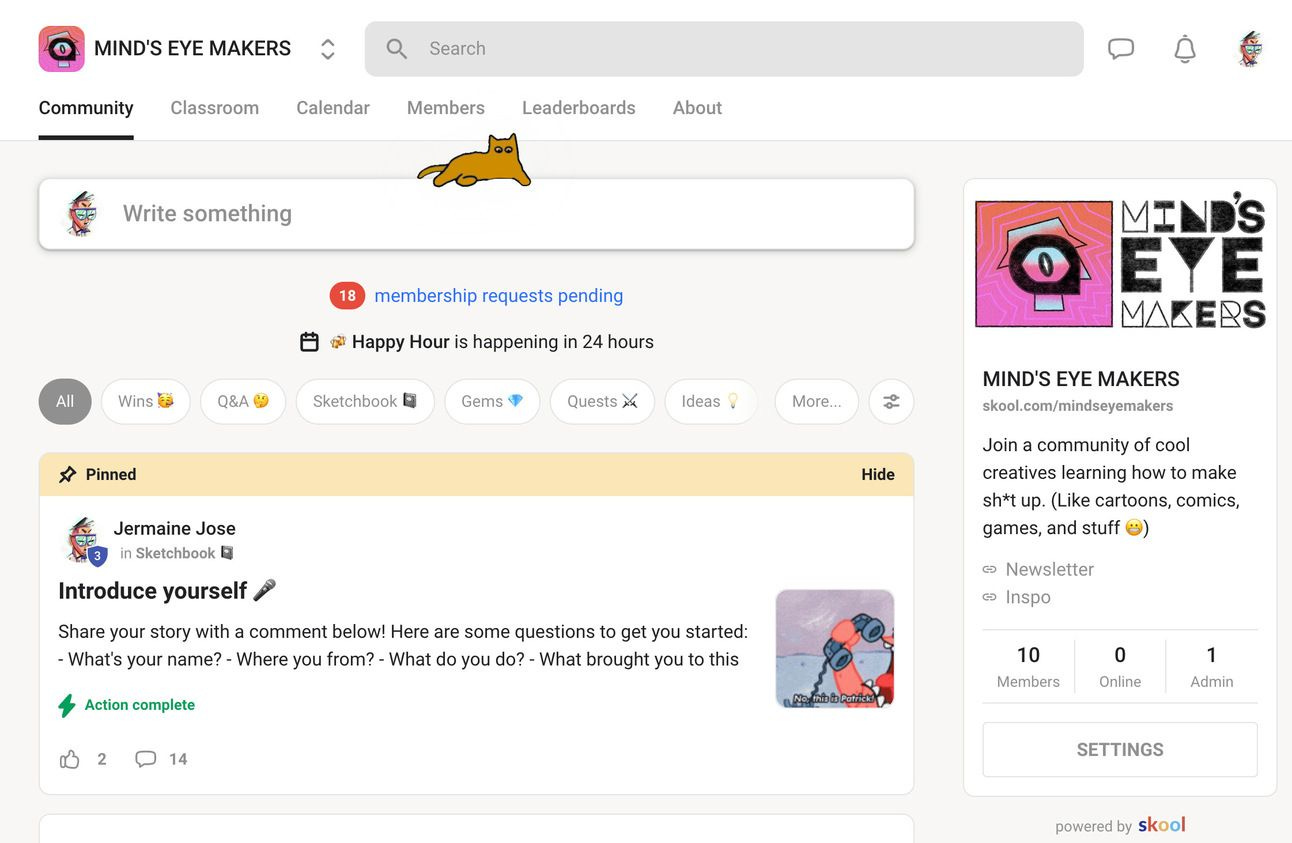Screen dimensions: 1292x843
Task: Open the profile avatar menu
Action: [1250, 49]
